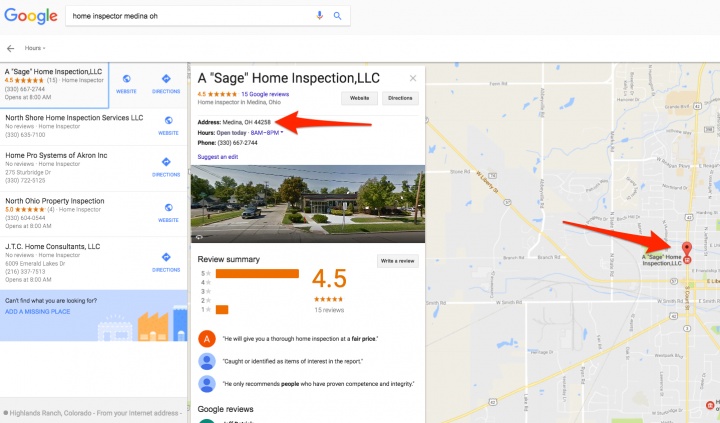Click avatar beside 'Caught or identified' review
The image size is (720, 423).
coord(207,361)
